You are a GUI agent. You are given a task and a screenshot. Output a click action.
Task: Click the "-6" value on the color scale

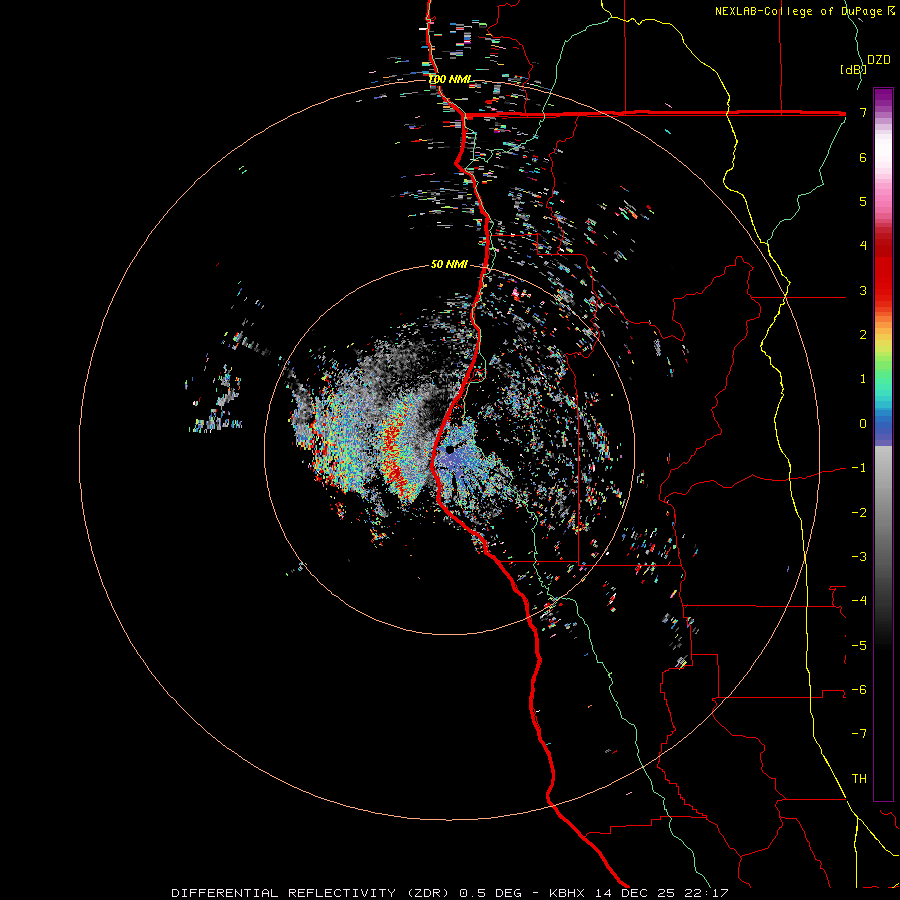pos(859,690)
